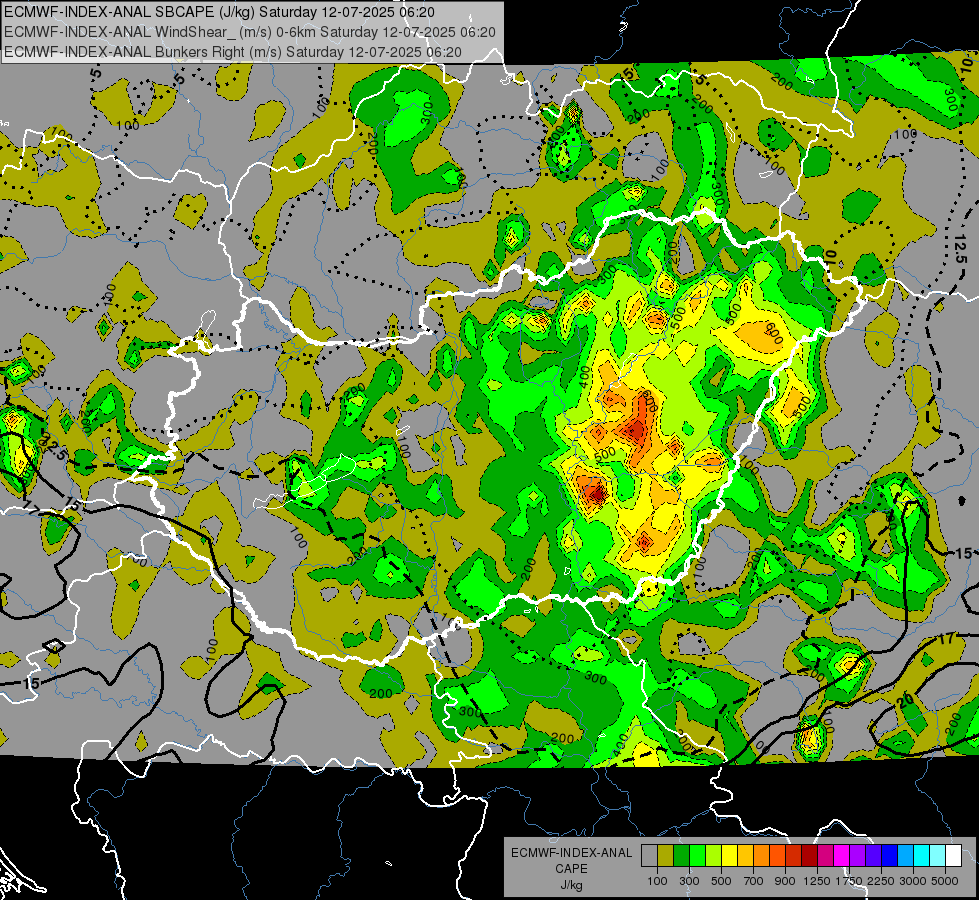979x900 pixels.
Task: Pick the pink-magenta legend swatch
Action: [x=826, y=856]
